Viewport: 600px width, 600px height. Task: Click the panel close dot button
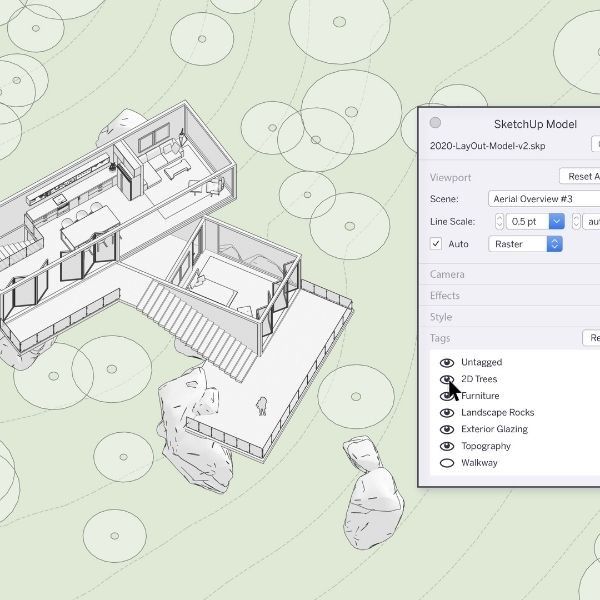(x=435, y=123)
